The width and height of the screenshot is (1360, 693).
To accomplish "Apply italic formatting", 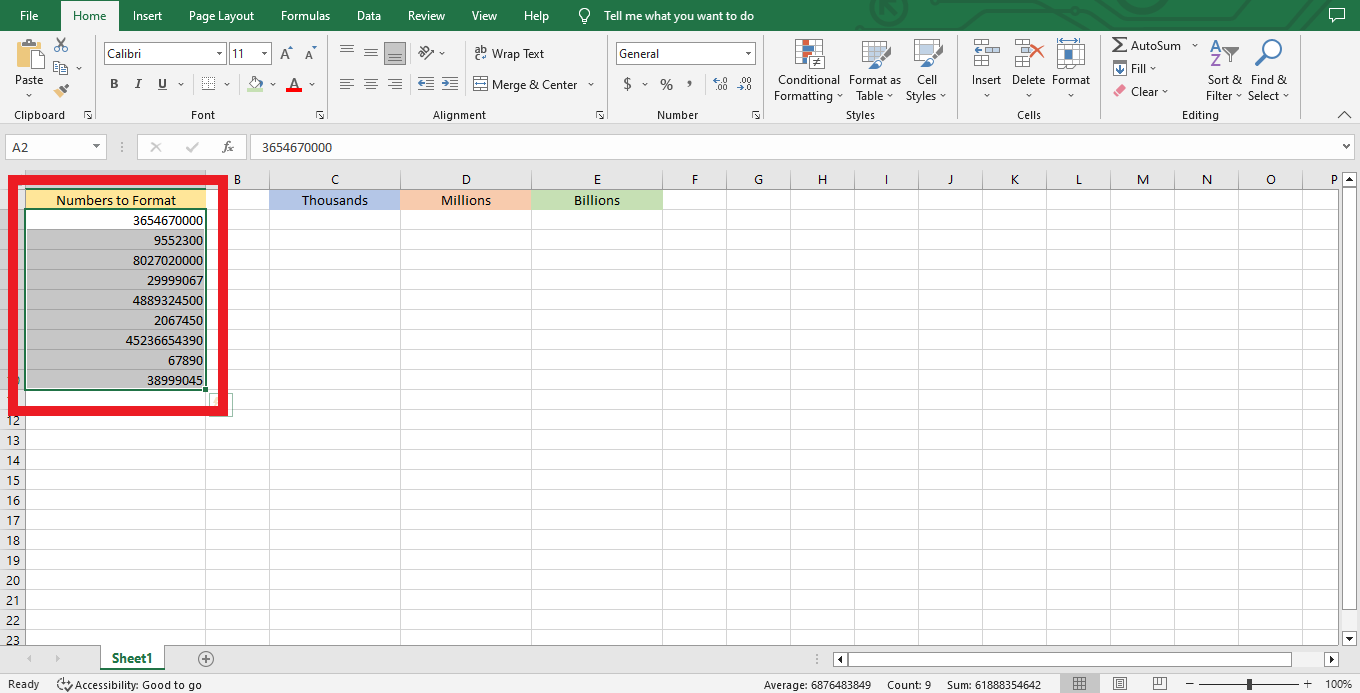I will coord(137,84).
